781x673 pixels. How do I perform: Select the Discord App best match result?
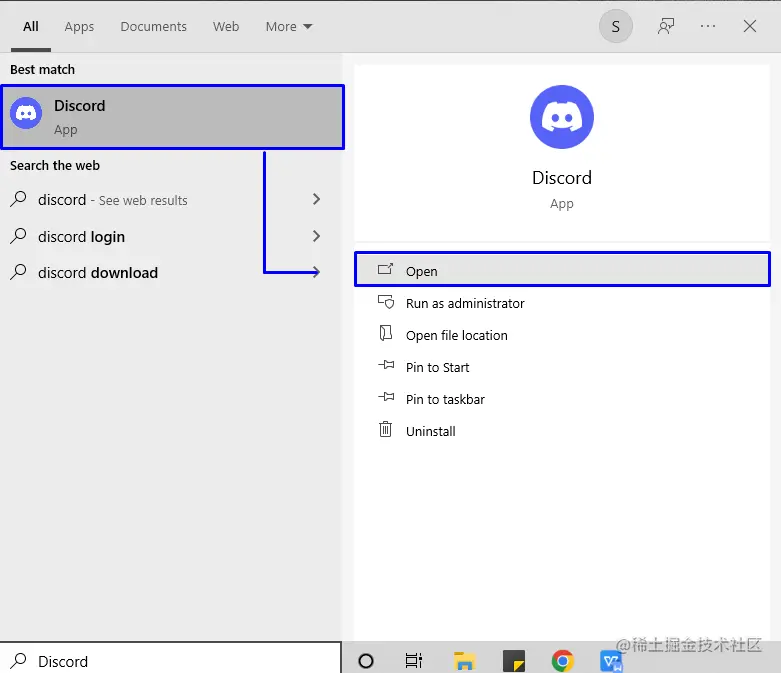point(173,117)
